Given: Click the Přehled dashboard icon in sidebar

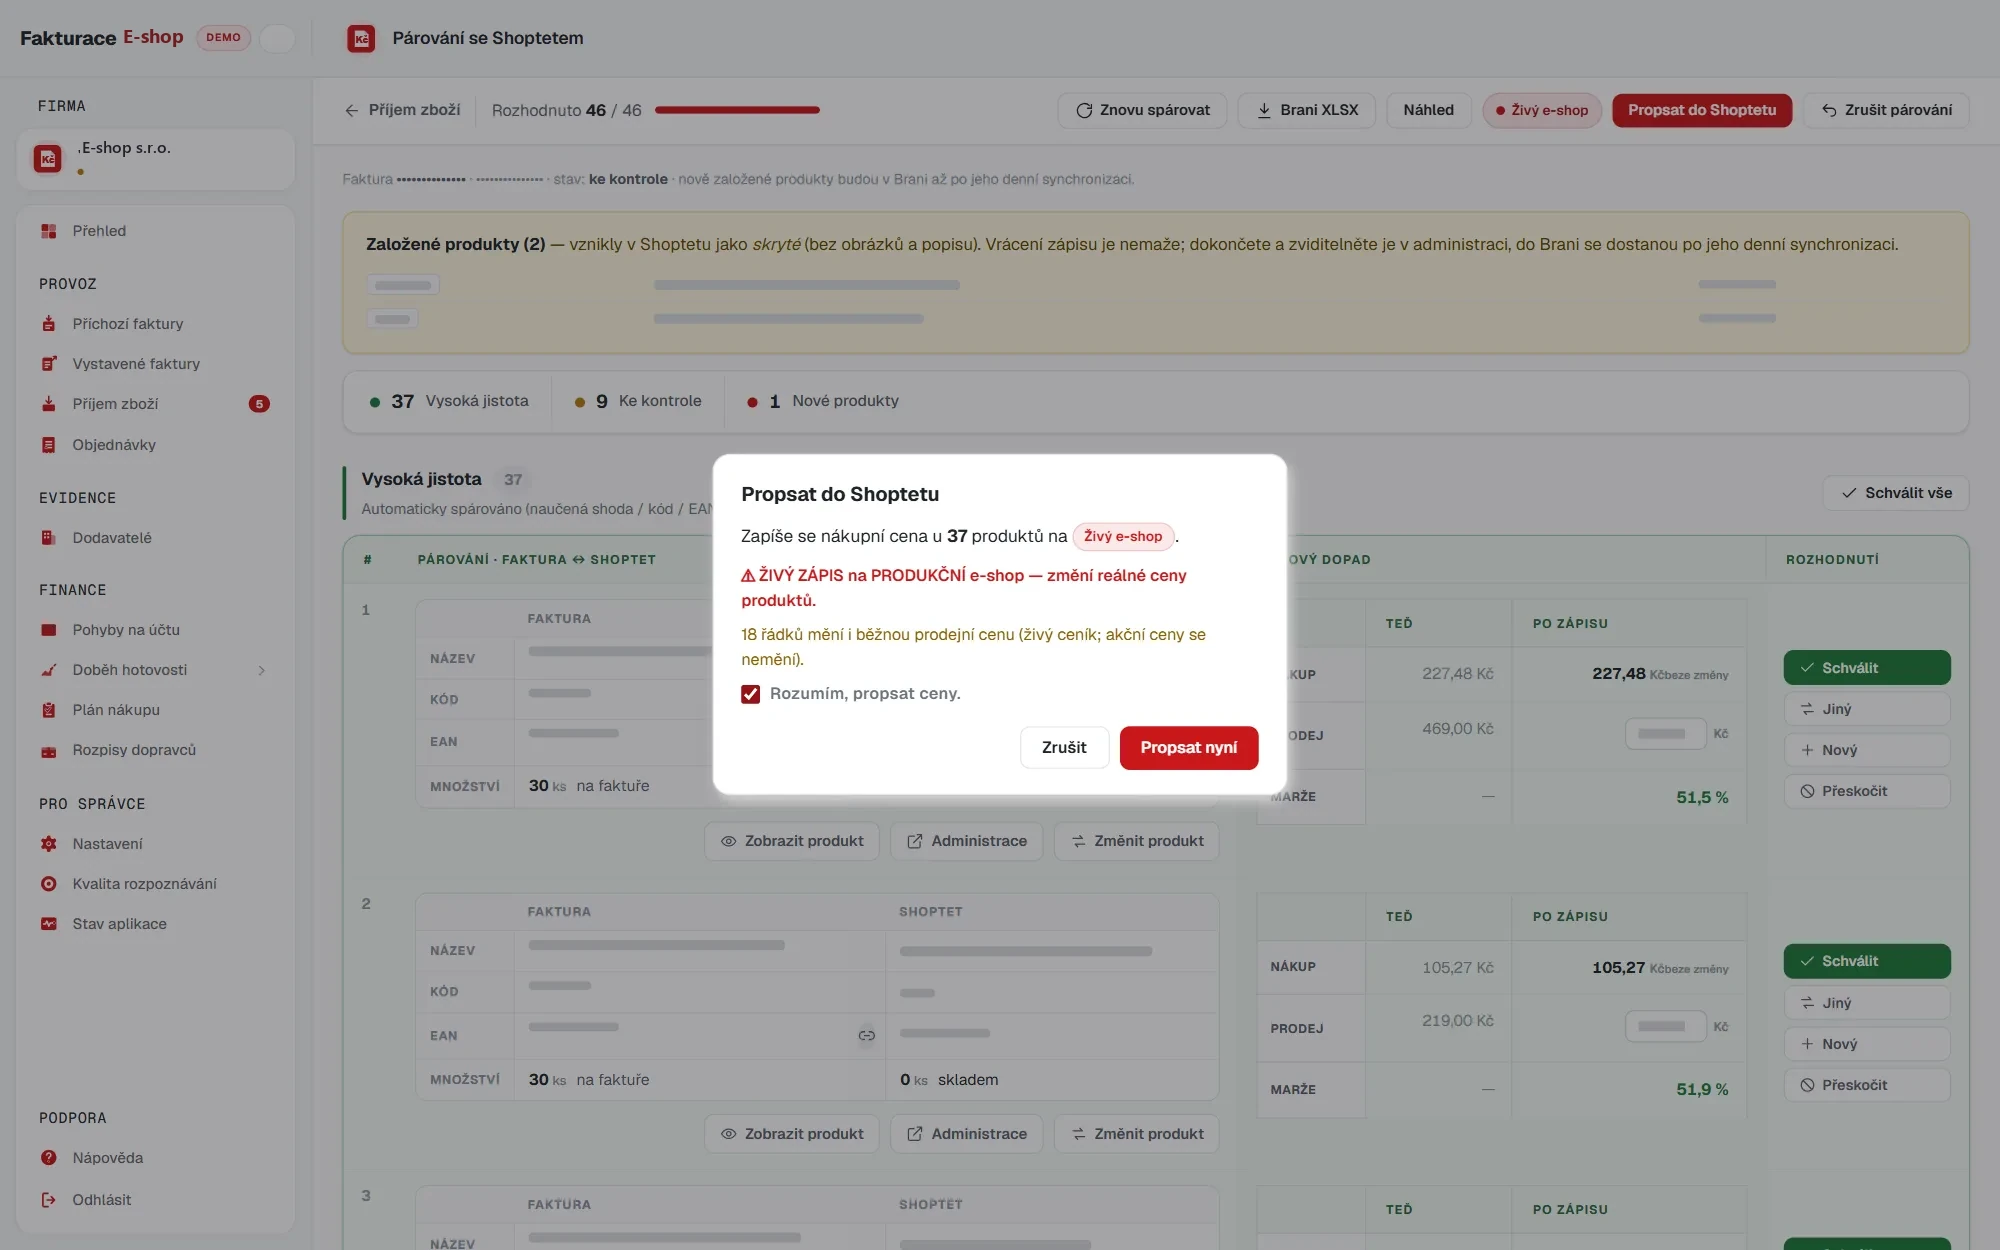Looking at the screenshot, I should 48,231.
